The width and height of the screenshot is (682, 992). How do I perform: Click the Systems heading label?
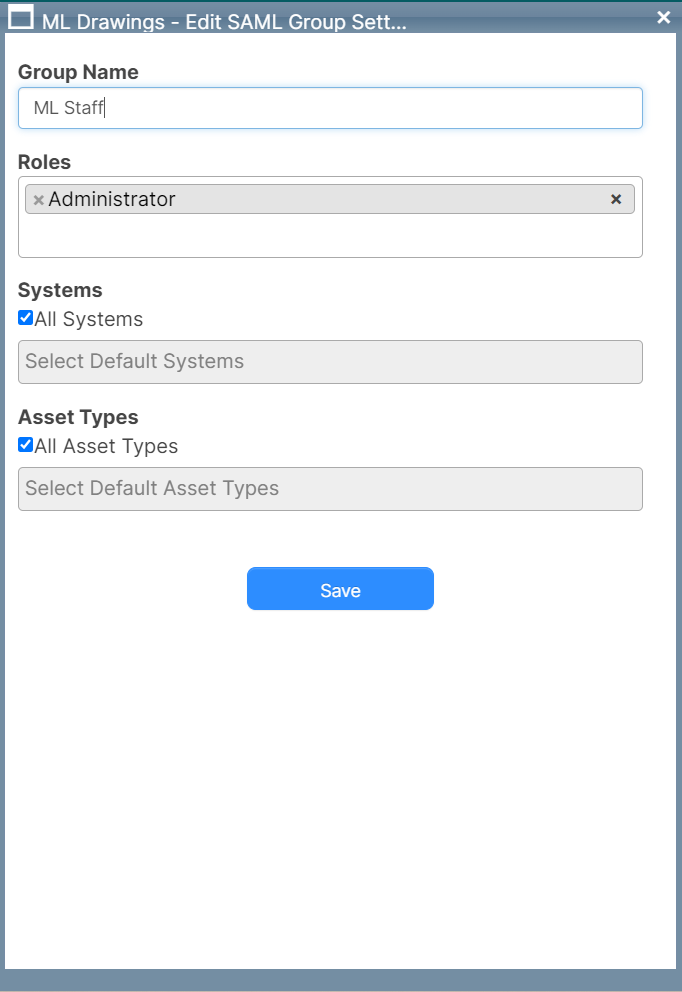tap(60, 290)
